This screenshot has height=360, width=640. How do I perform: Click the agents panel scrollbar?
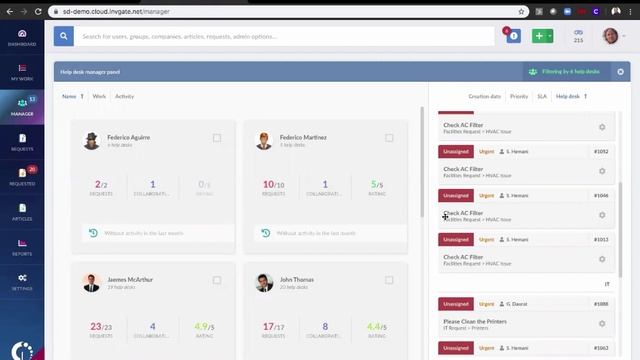(x=422, y=162)
